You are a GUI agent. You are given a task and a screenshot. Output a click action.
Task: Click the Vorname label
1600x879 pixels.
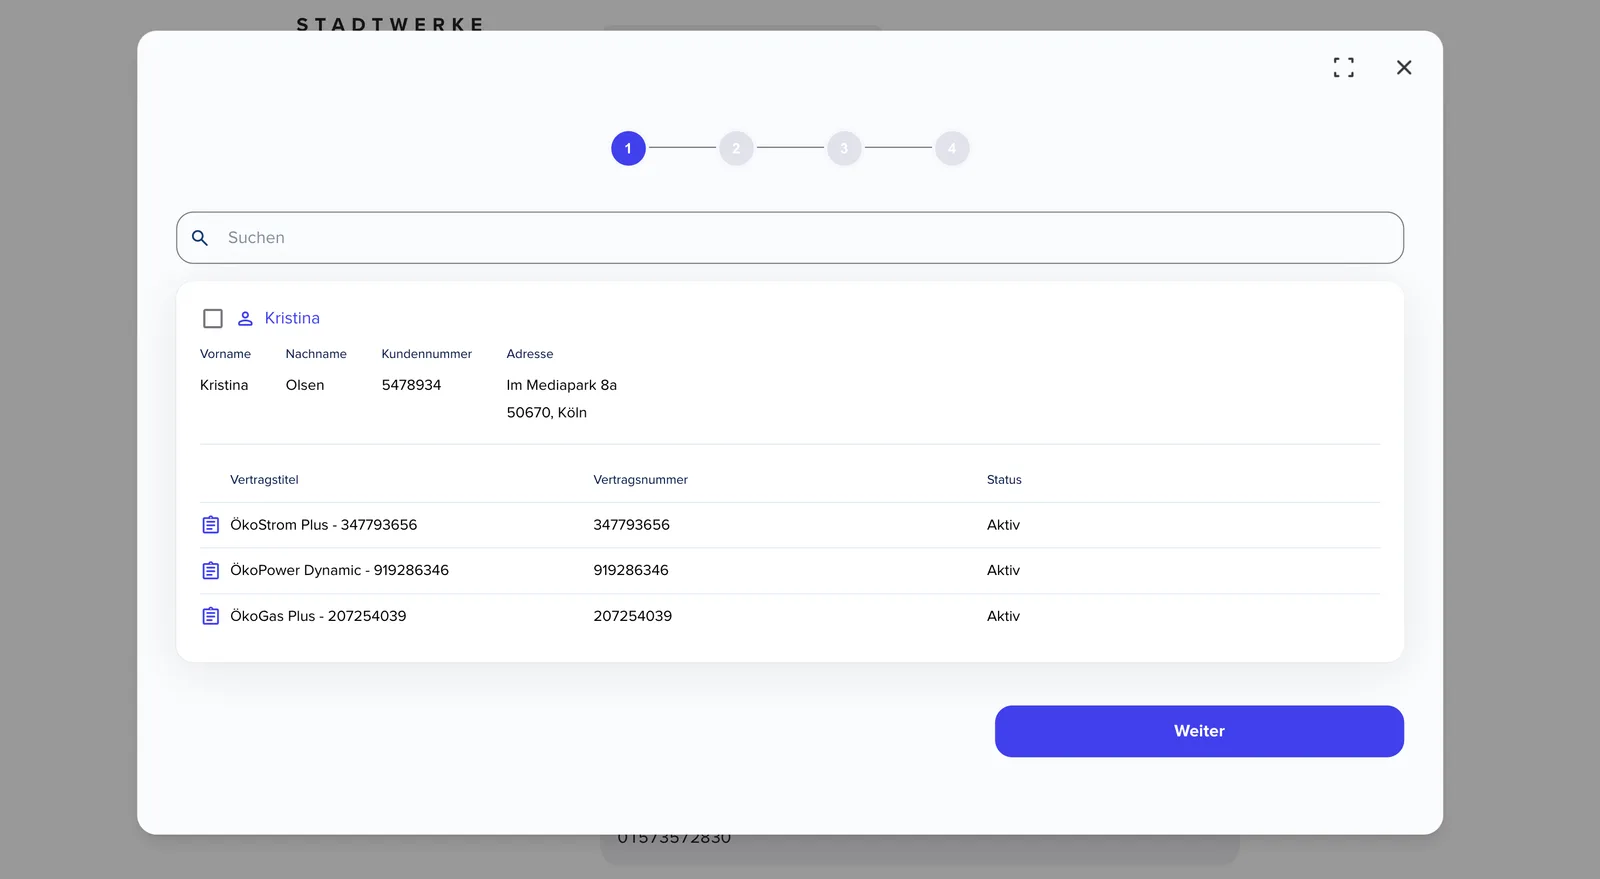225,354
